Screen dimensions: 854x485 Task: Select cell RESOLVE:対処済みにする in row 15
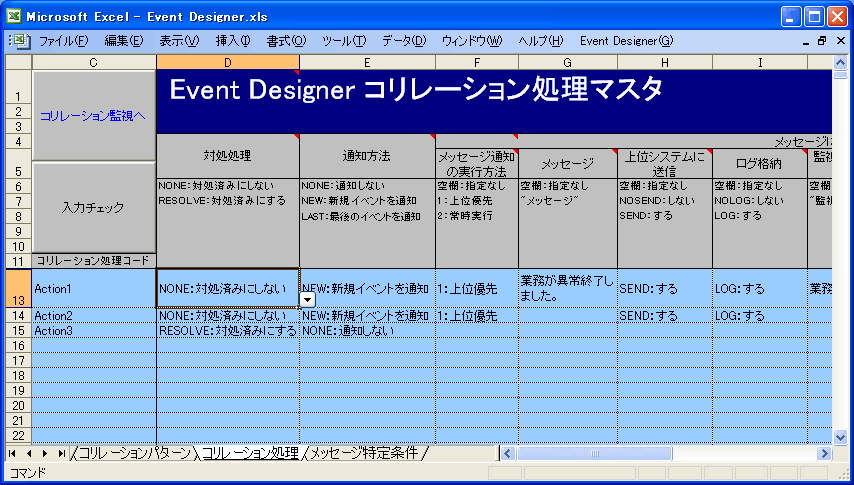tap(228, 331)
